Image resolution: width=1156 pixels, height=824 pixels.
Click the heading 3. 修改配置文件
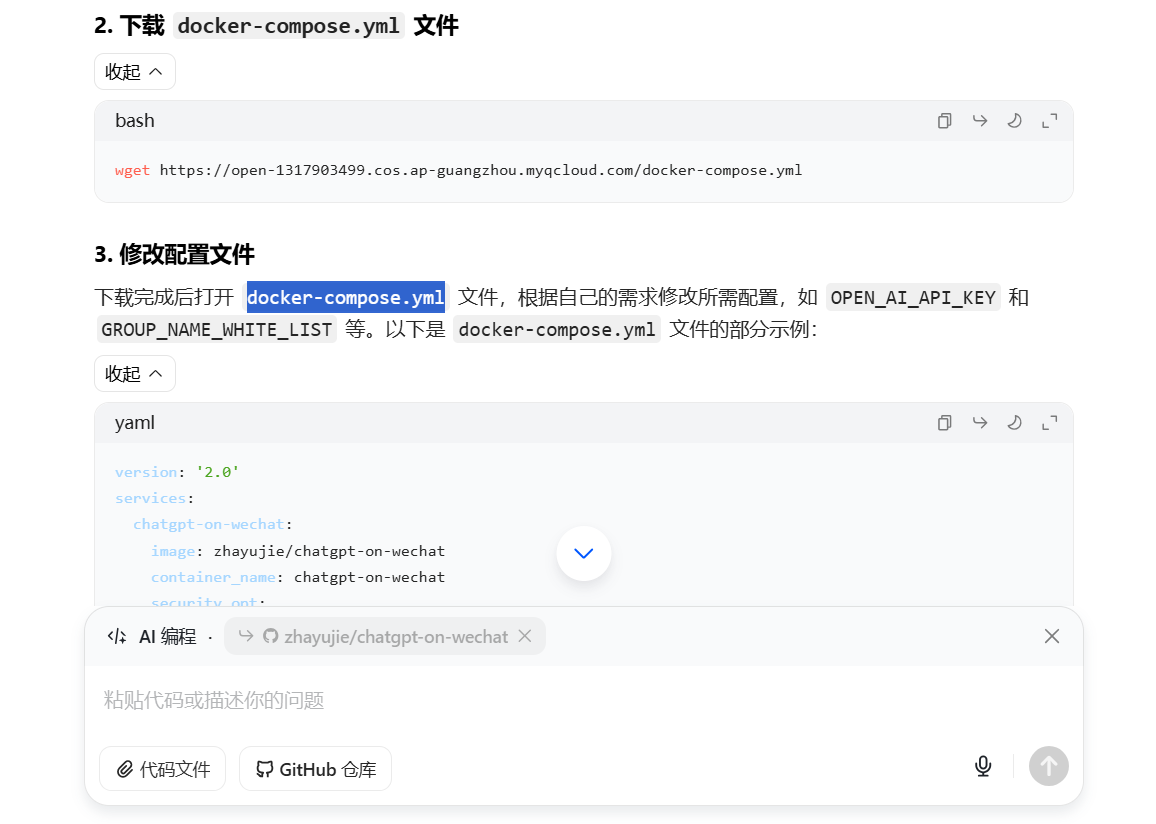coord(175,254)
